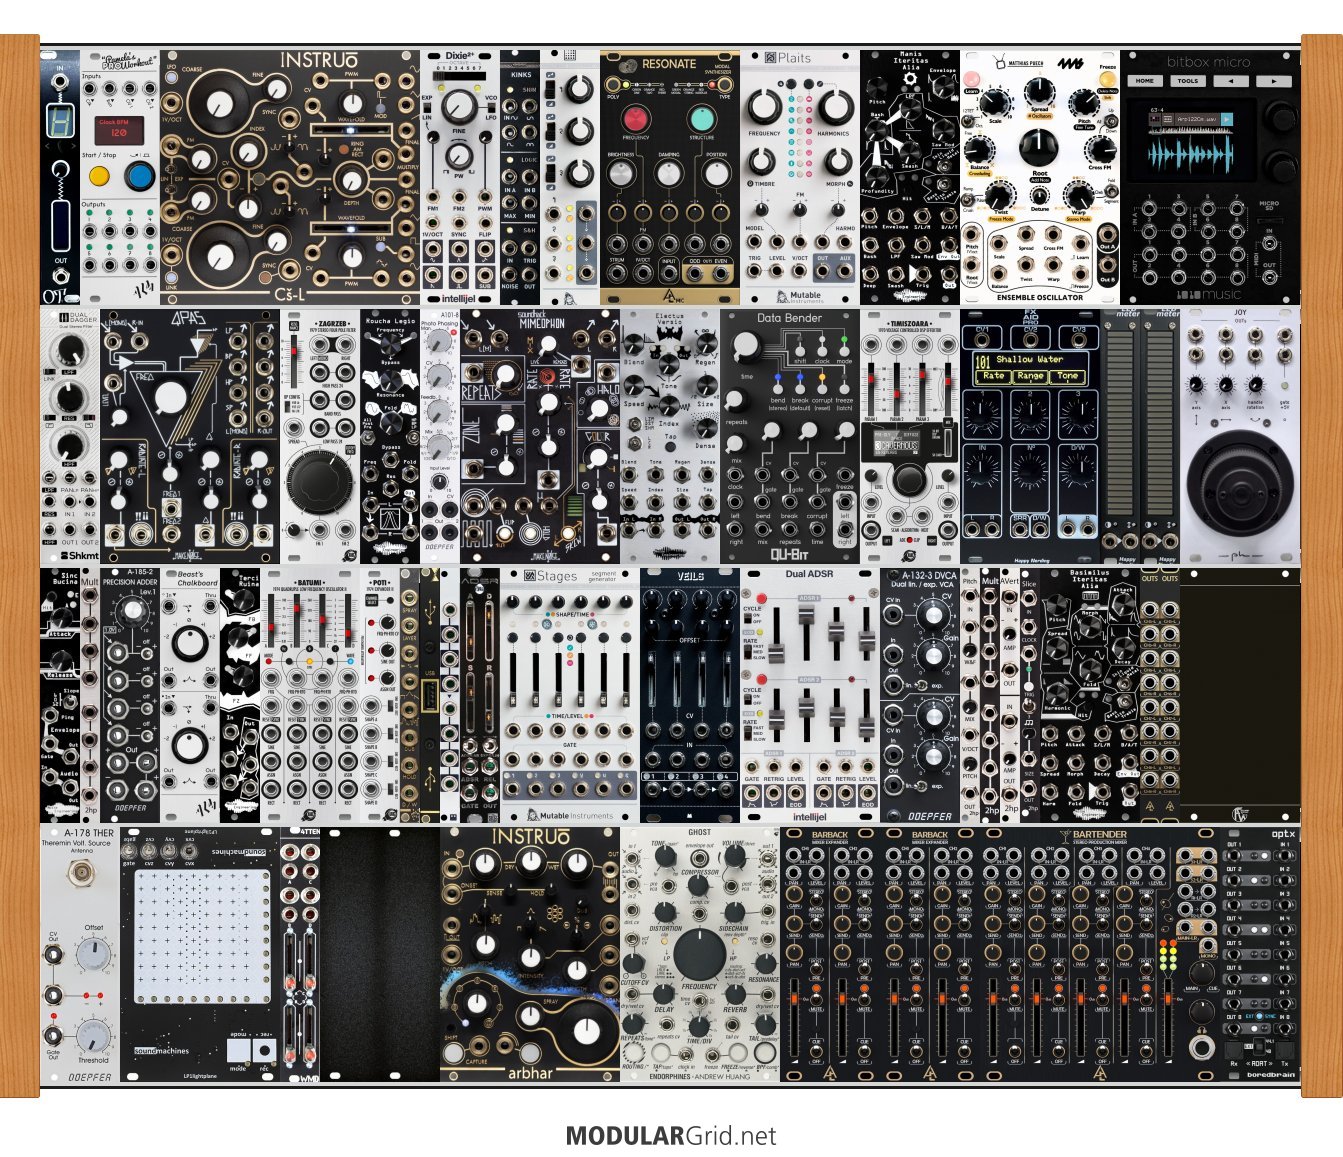Click the seven-segment display on the O'Tool module
The height and width of the screenshot is (1157, 1343).
pos(60,122)
